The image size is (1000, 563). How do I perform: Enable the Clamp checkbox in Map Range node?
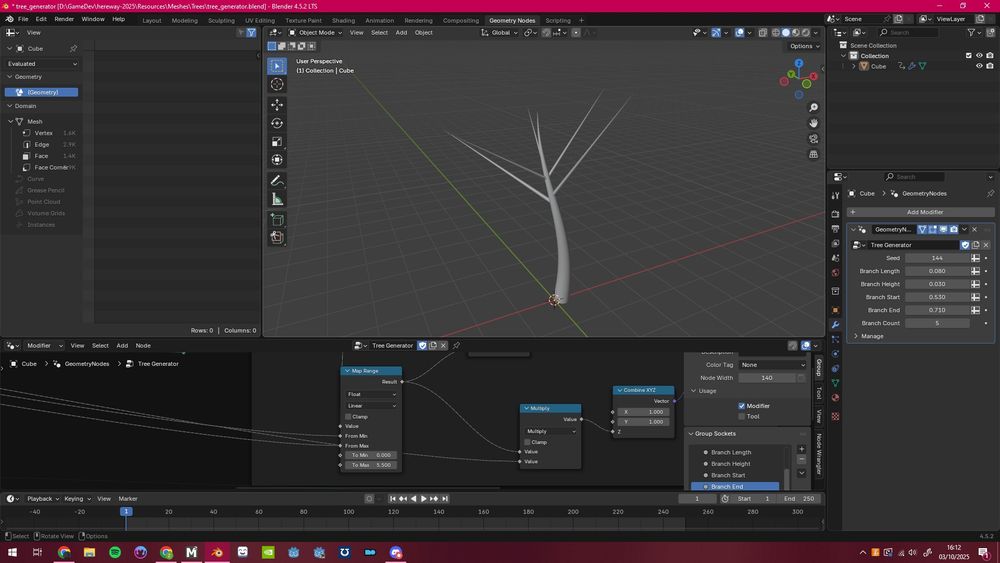click(x=348, y=416)
